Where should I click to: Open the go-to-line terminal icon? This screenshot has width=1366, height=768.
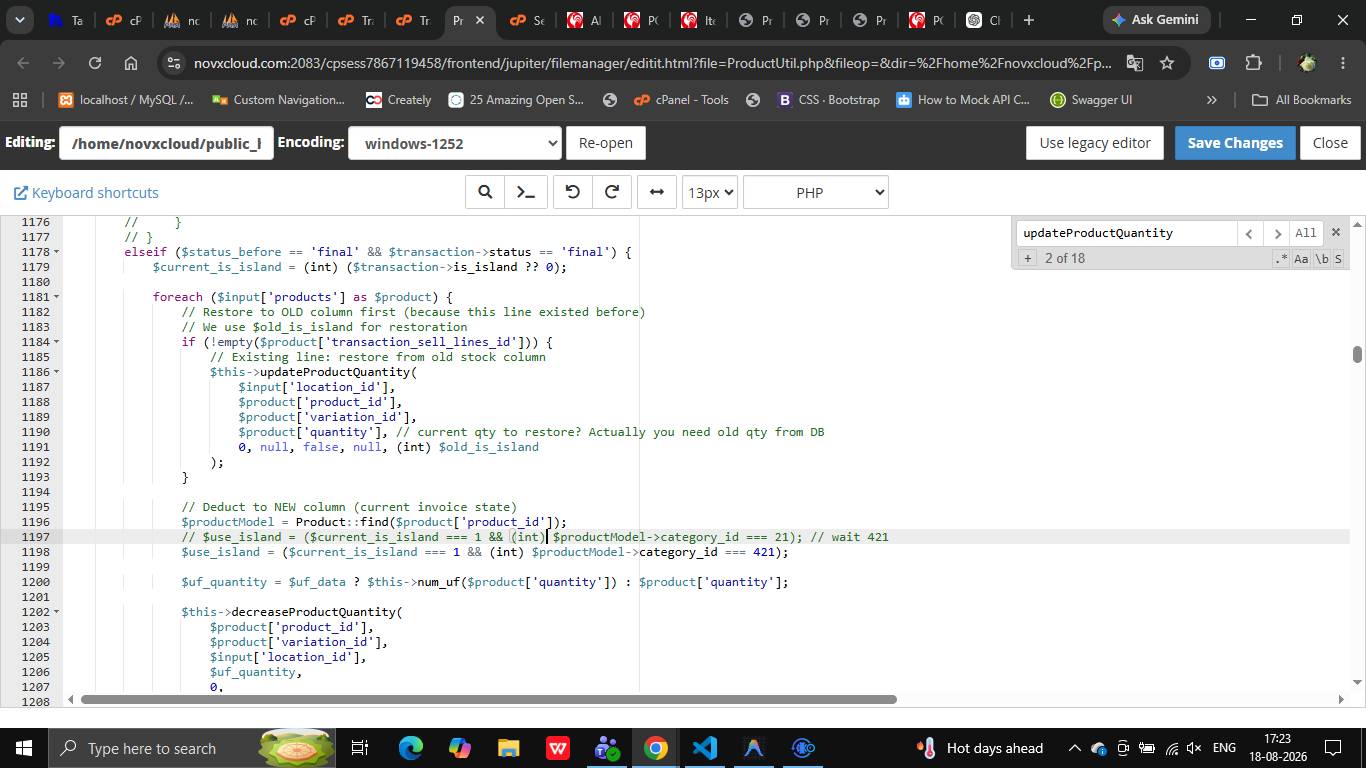pos(526,192)
